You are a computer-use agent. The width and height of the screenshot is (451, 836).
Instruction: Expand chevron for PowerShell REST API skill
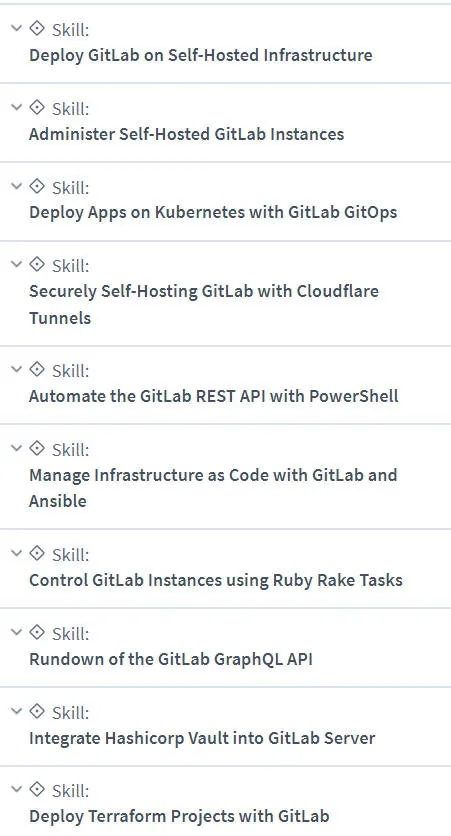(17, 369)
